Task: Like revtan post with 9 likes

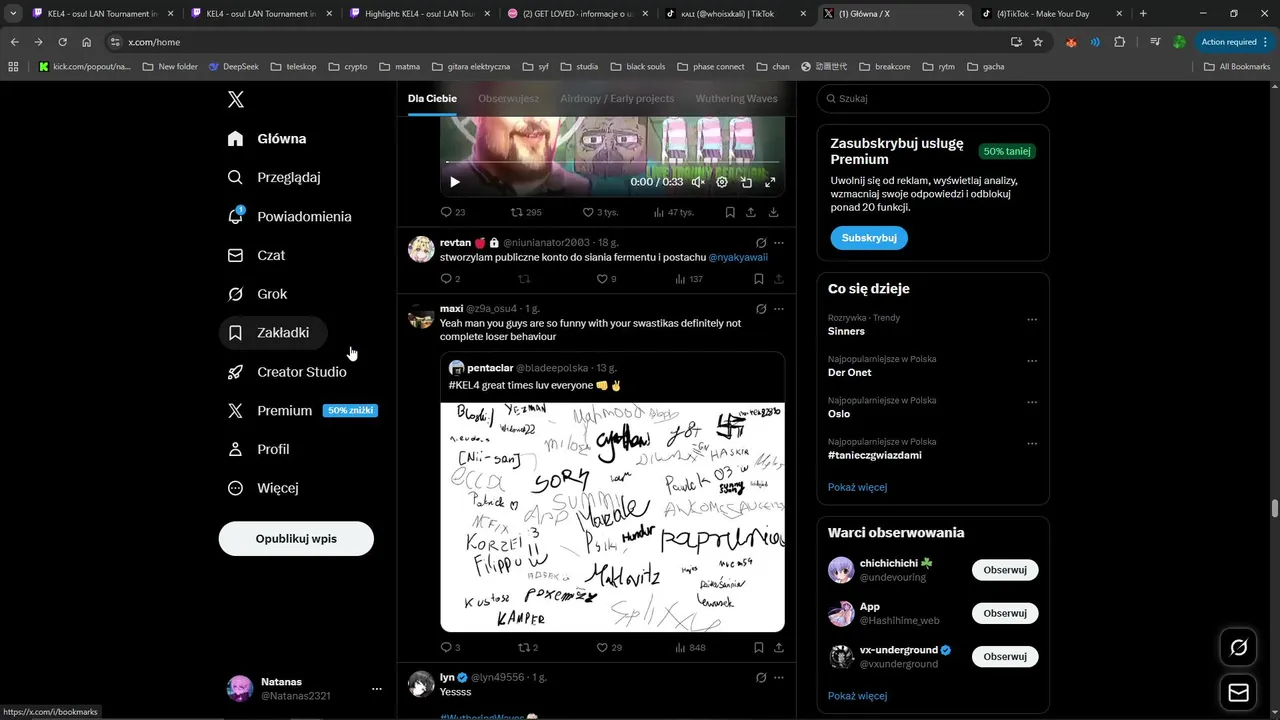Action: 606,279
